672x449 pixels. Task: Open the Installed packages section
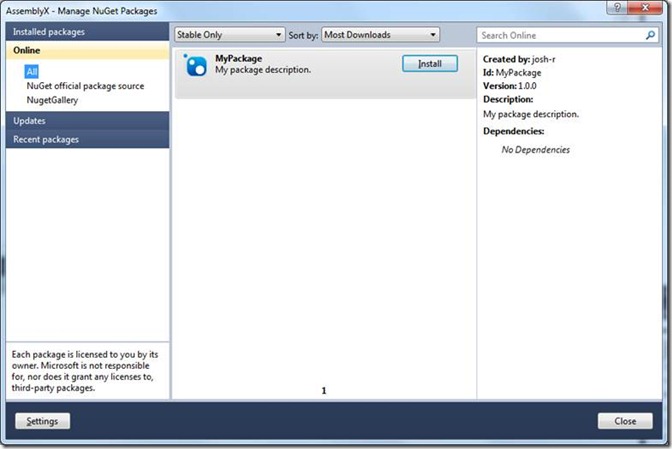87,32
